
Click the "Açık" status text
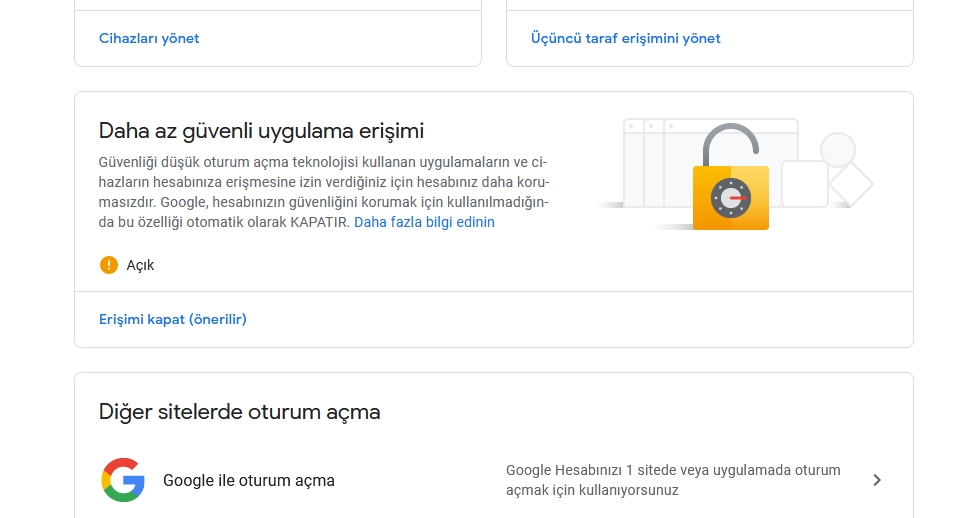click(140, 265)
